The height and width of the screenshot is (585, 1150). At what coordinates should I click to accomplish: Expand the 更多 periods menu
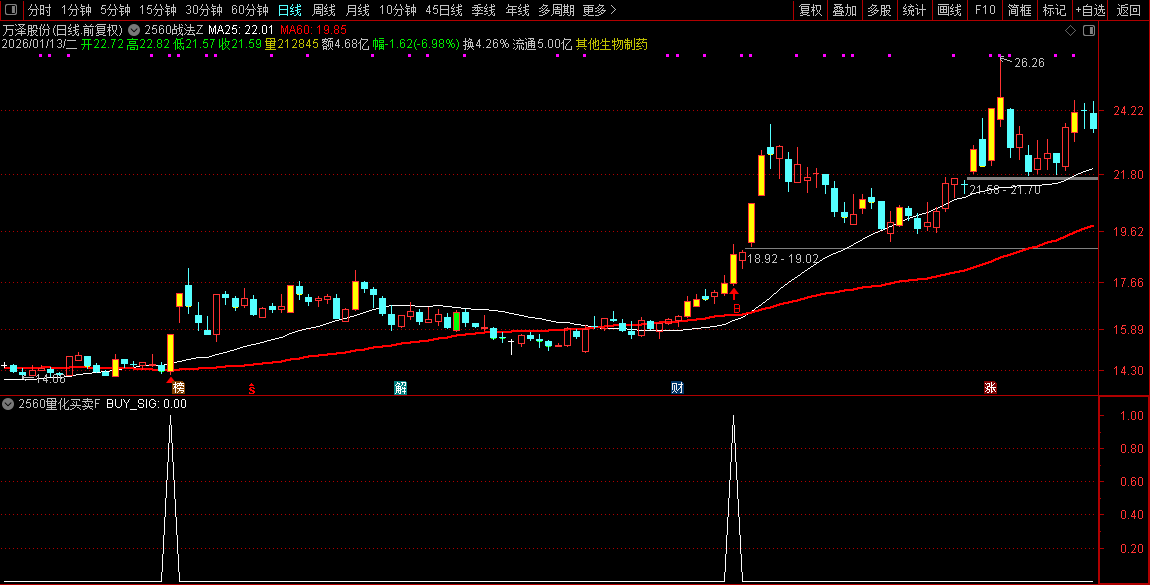(x=599, y=10)
